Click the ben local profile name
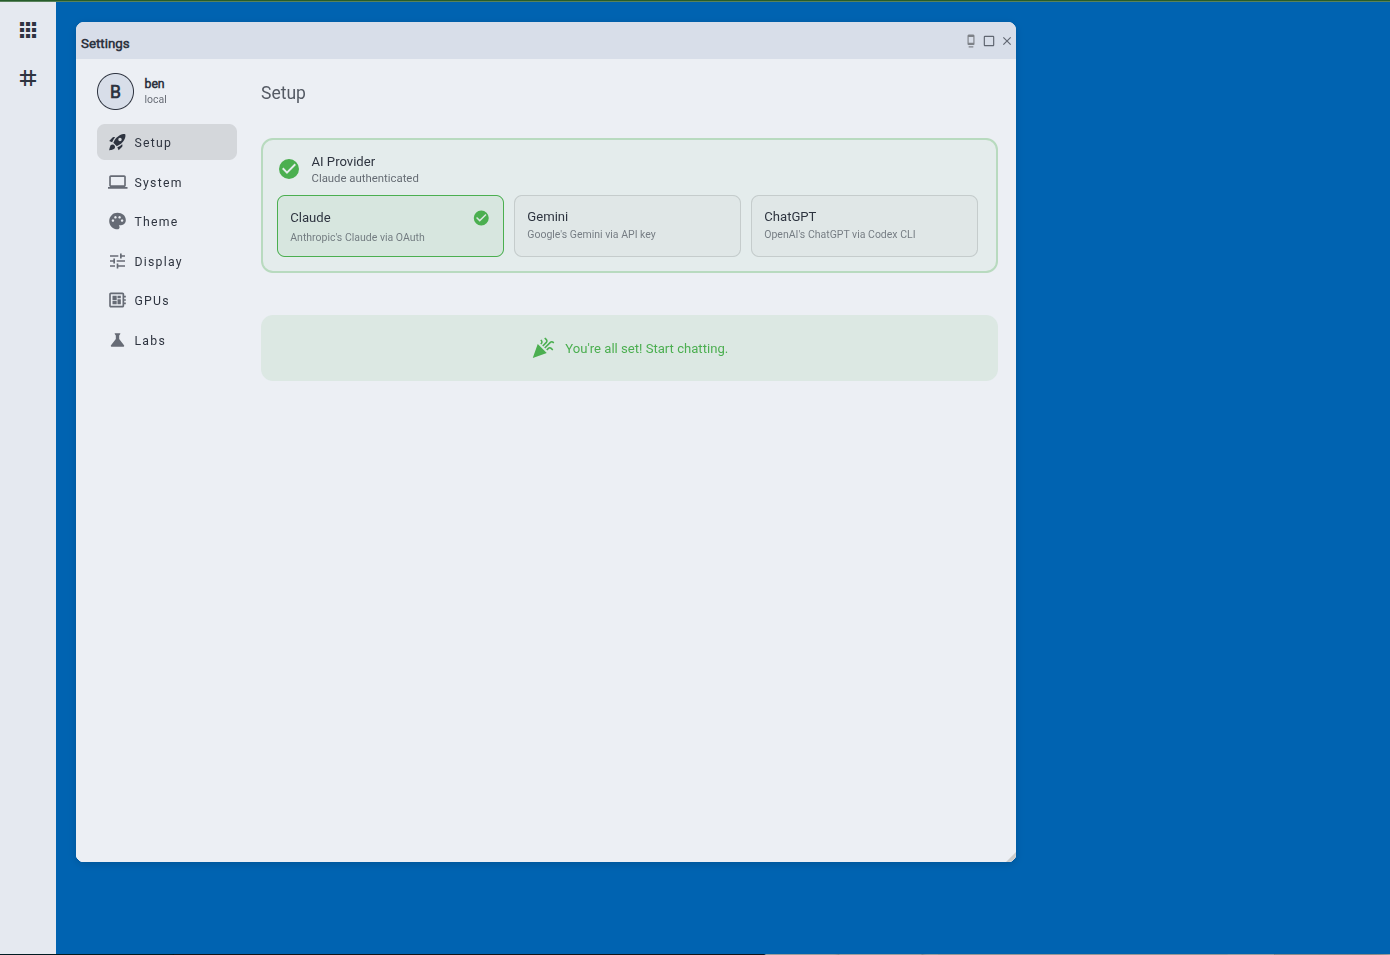The image size is (1390, 955). click(x=154, y=90)
